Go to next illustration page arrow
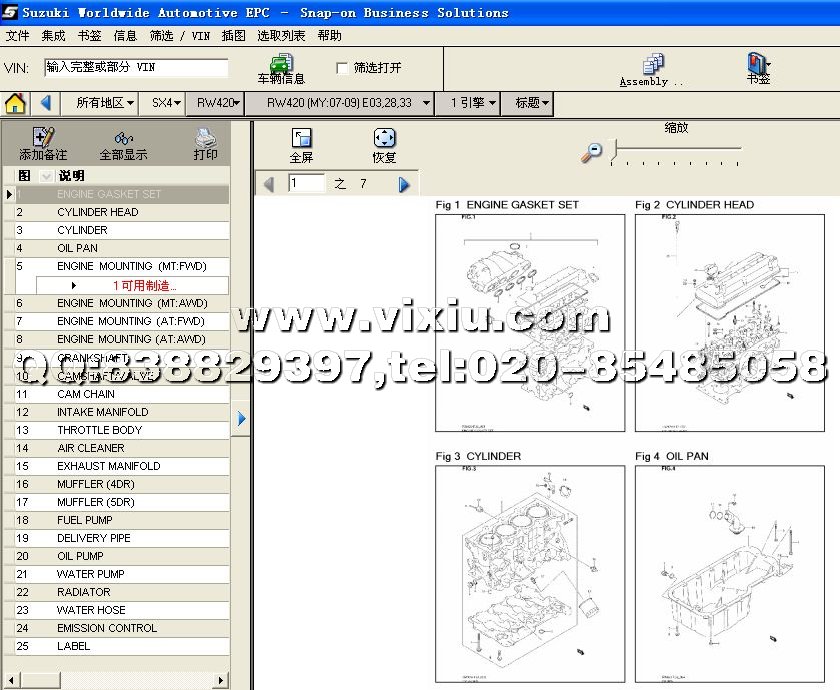 404,184
